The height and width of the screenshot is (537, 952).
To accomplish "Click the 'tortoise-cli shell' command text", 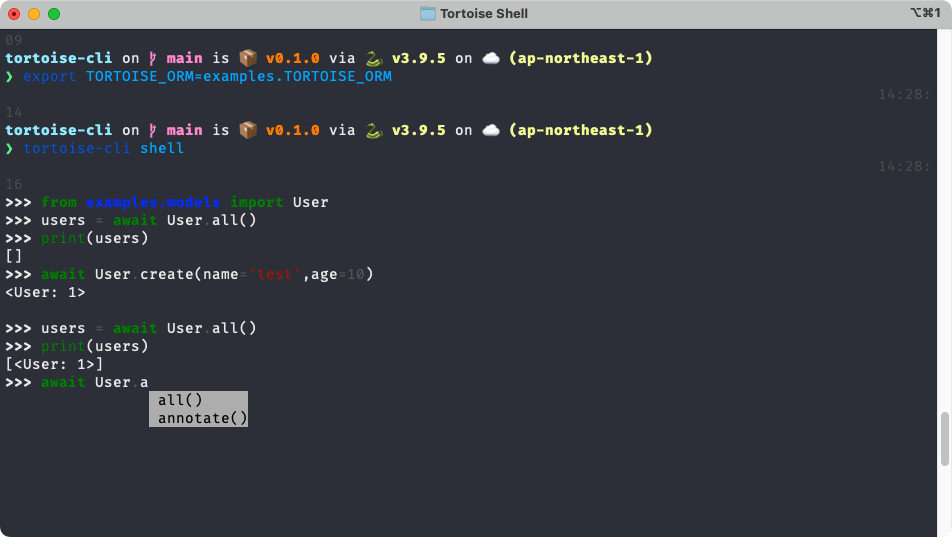I will click(103, 148).
